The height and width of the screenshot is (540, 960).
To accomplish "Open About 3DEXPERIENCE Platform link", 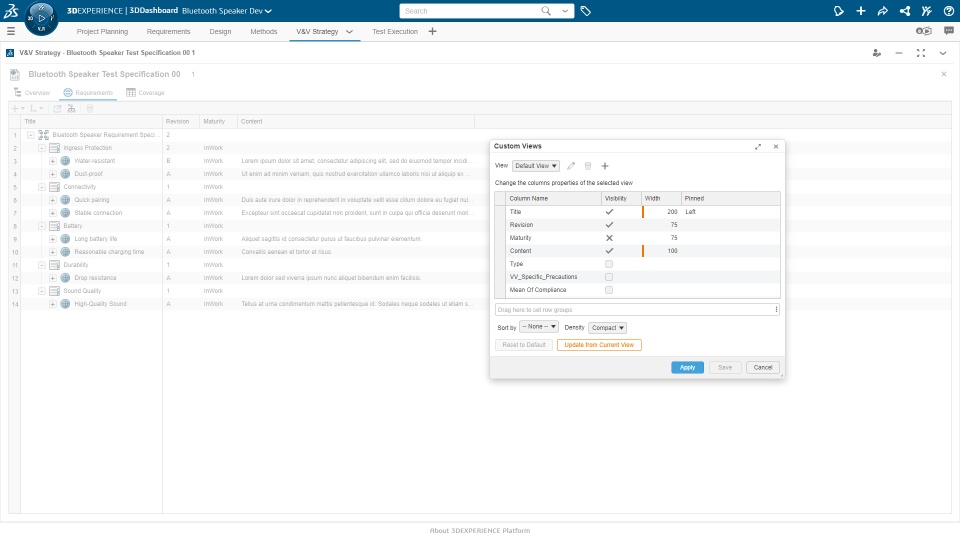I will coord(480,531).
